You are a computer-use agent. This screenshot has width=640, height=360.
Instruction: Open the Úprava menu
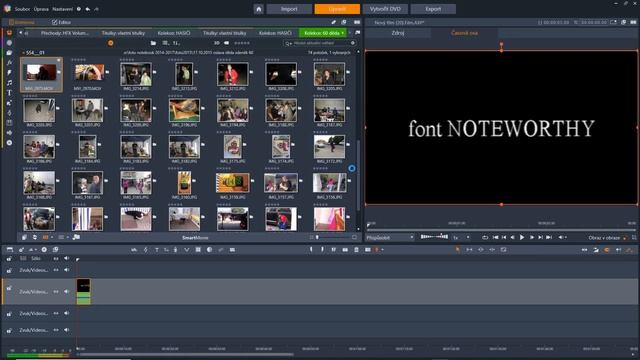(41, 9)
